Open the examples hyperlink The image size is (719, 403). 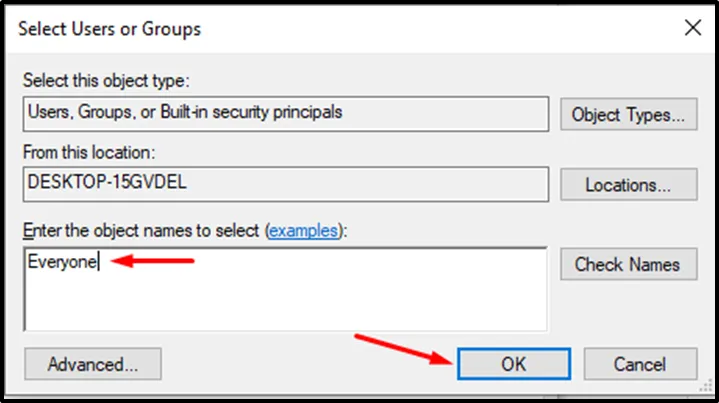pos(302,231)
